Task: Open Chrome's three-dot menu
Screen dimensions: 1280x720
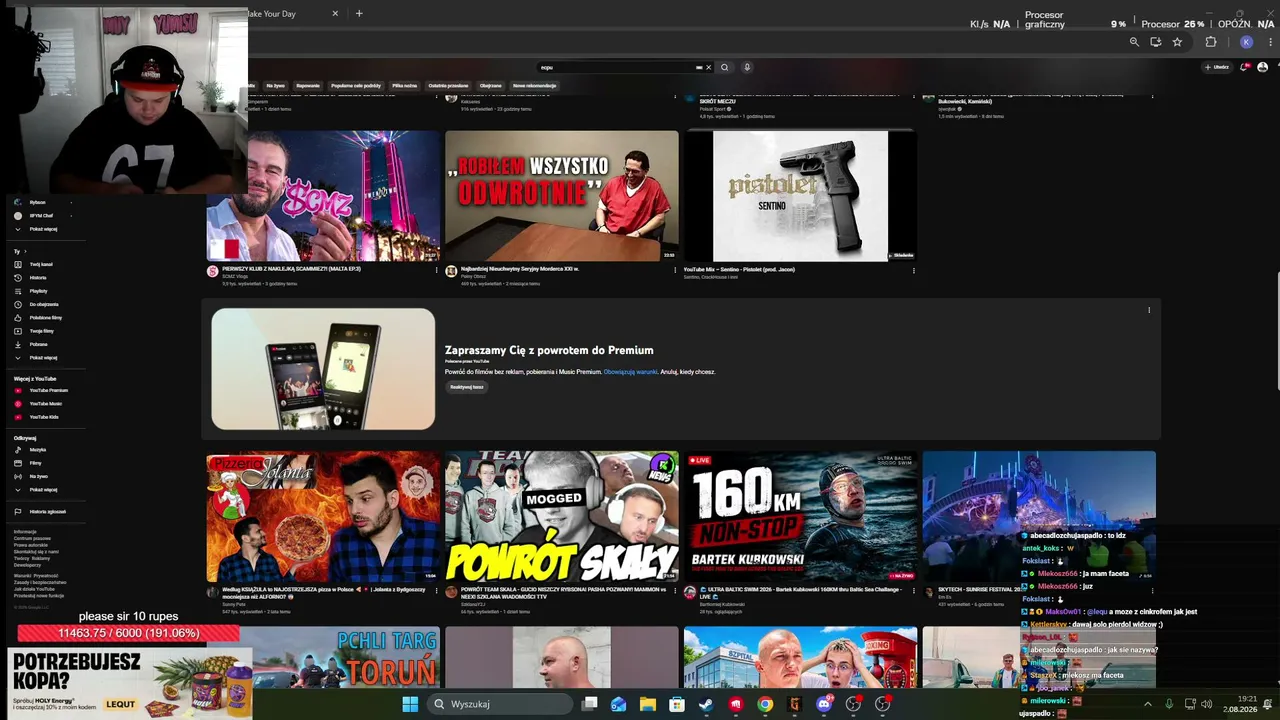Action: point(1268,42)
